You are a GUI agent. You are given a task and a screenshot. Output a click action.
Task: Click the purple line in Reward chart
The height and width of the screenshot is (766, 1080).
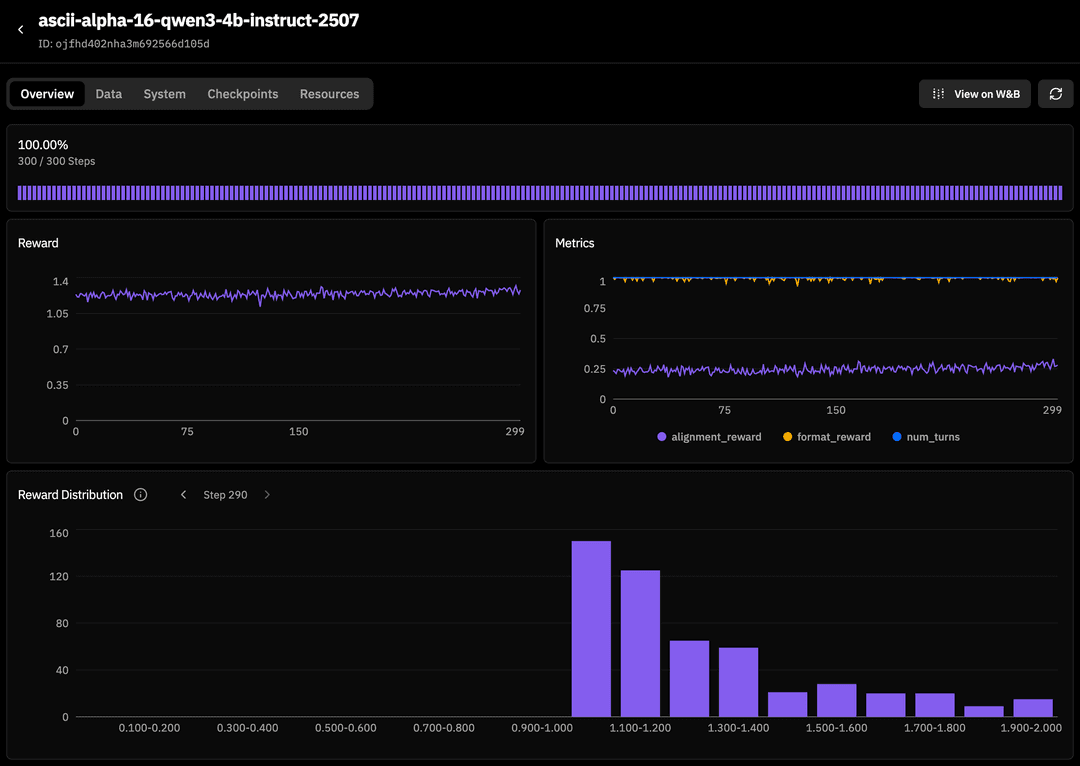(300, 294)
